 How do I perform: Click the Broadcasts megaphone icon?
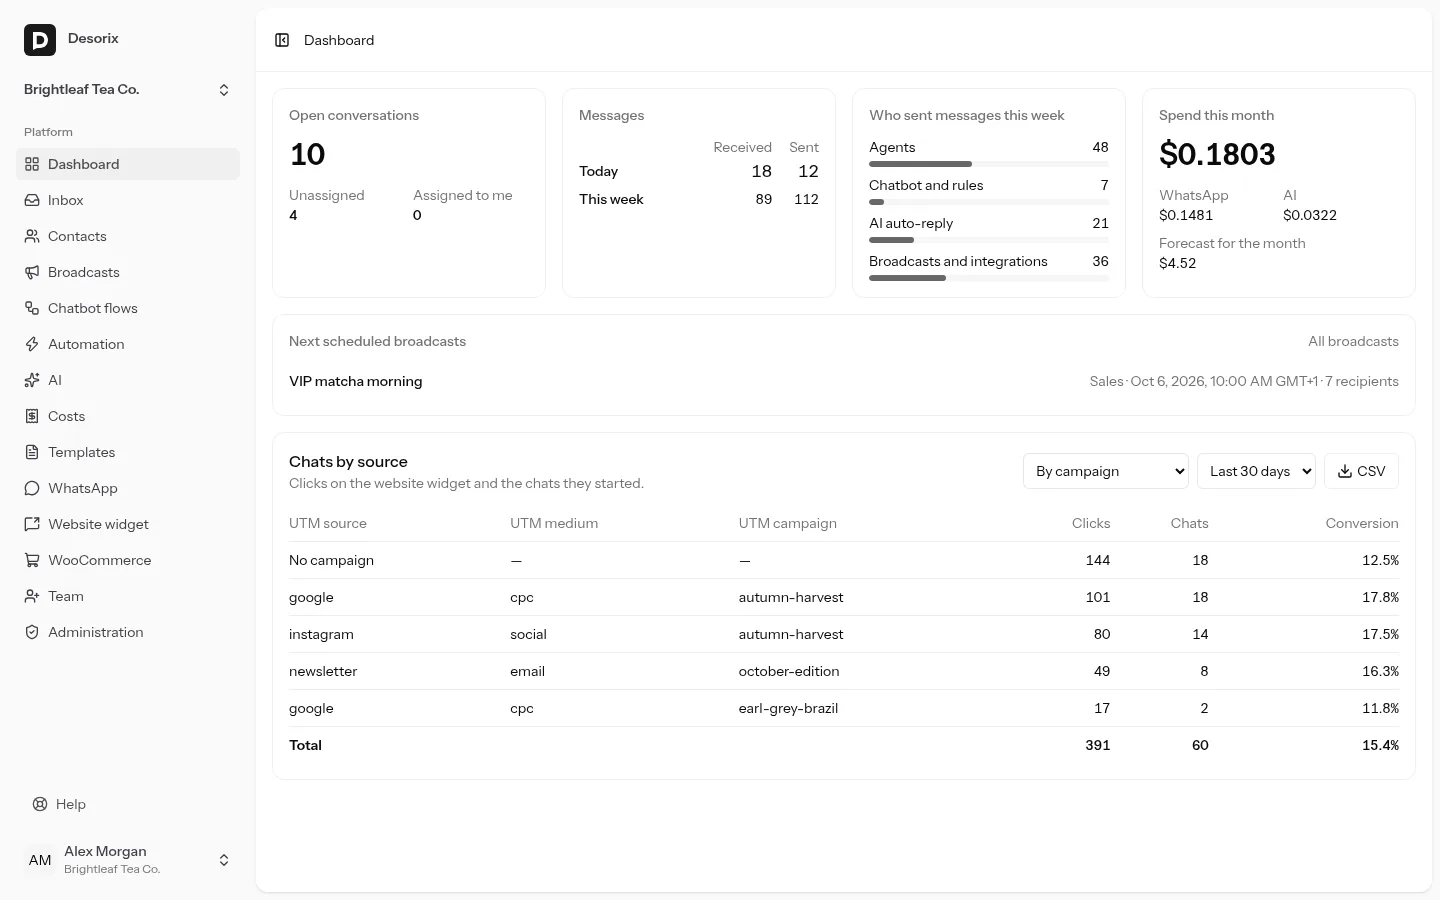click(x=32, y=272)
